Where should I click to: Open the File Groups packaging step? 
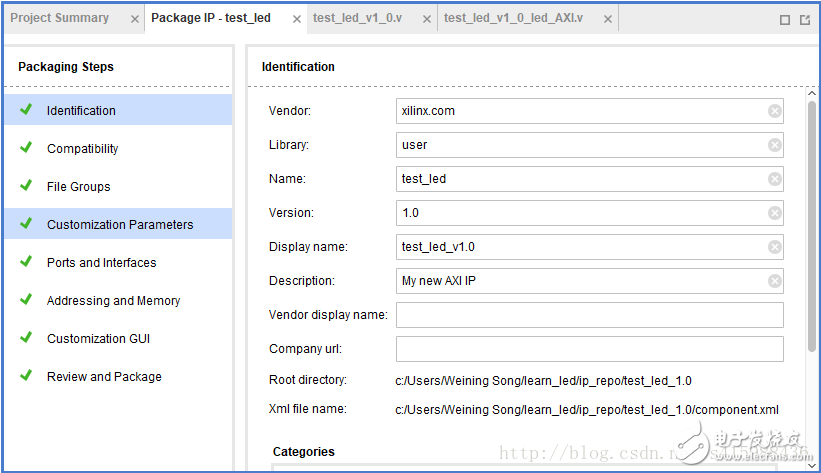78,187
